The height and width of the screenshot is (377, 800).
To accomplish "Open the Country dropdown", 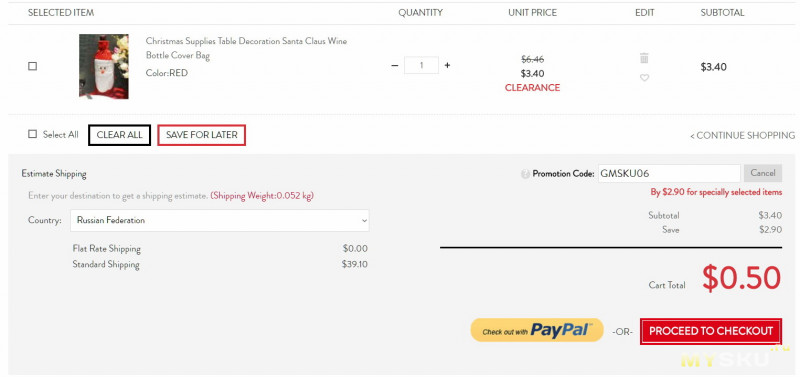I will (x=220, y=220).
